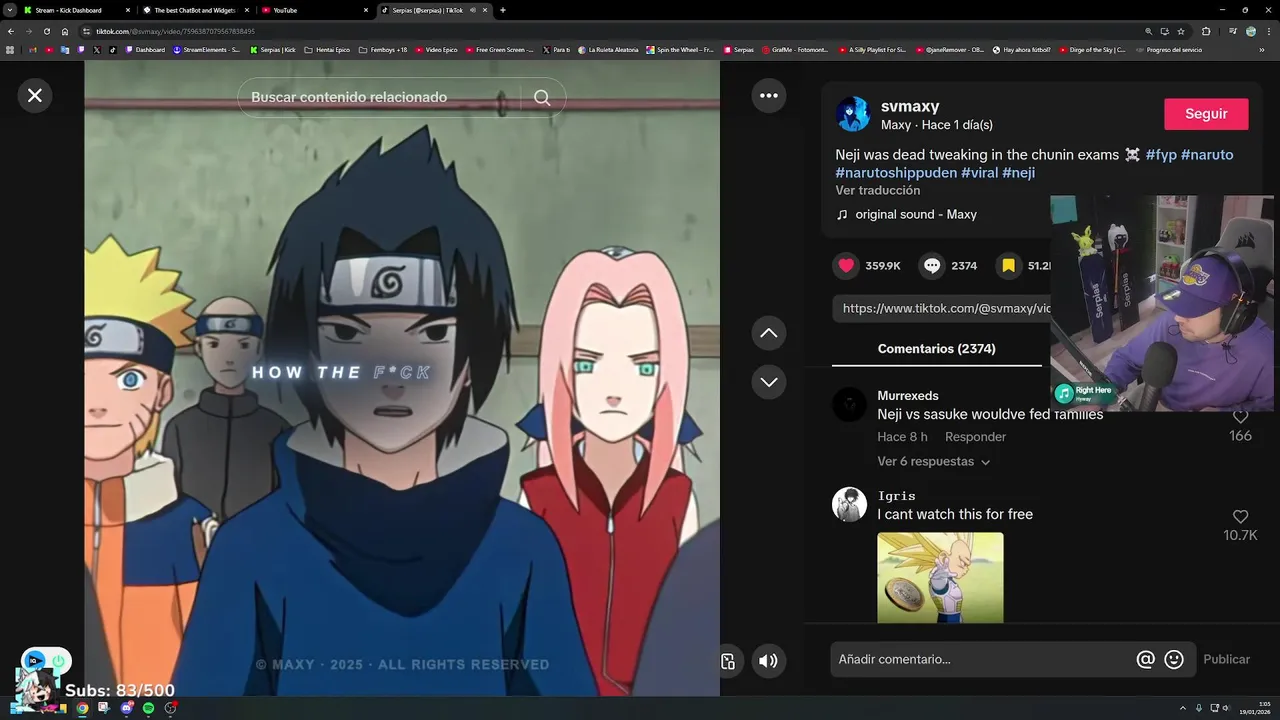Open the 'La Ruleta Aleatoria' bookmark
1280x720 pixels.
pos(610,49)
